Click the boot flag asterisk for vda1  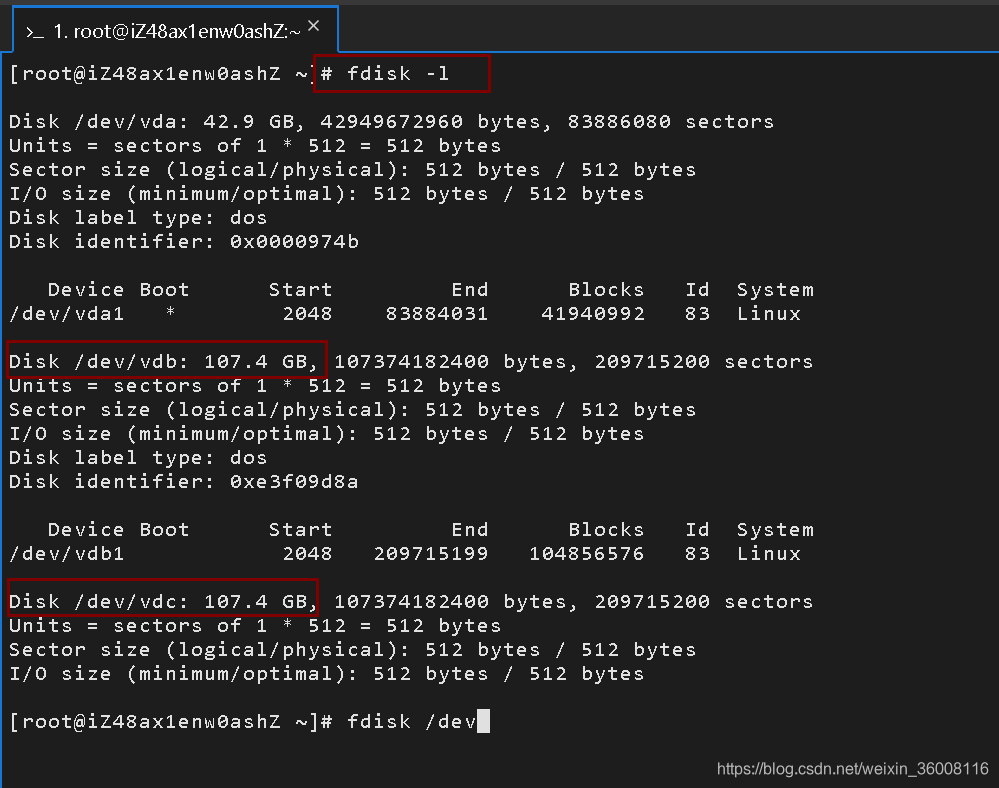tap(170, 312)
